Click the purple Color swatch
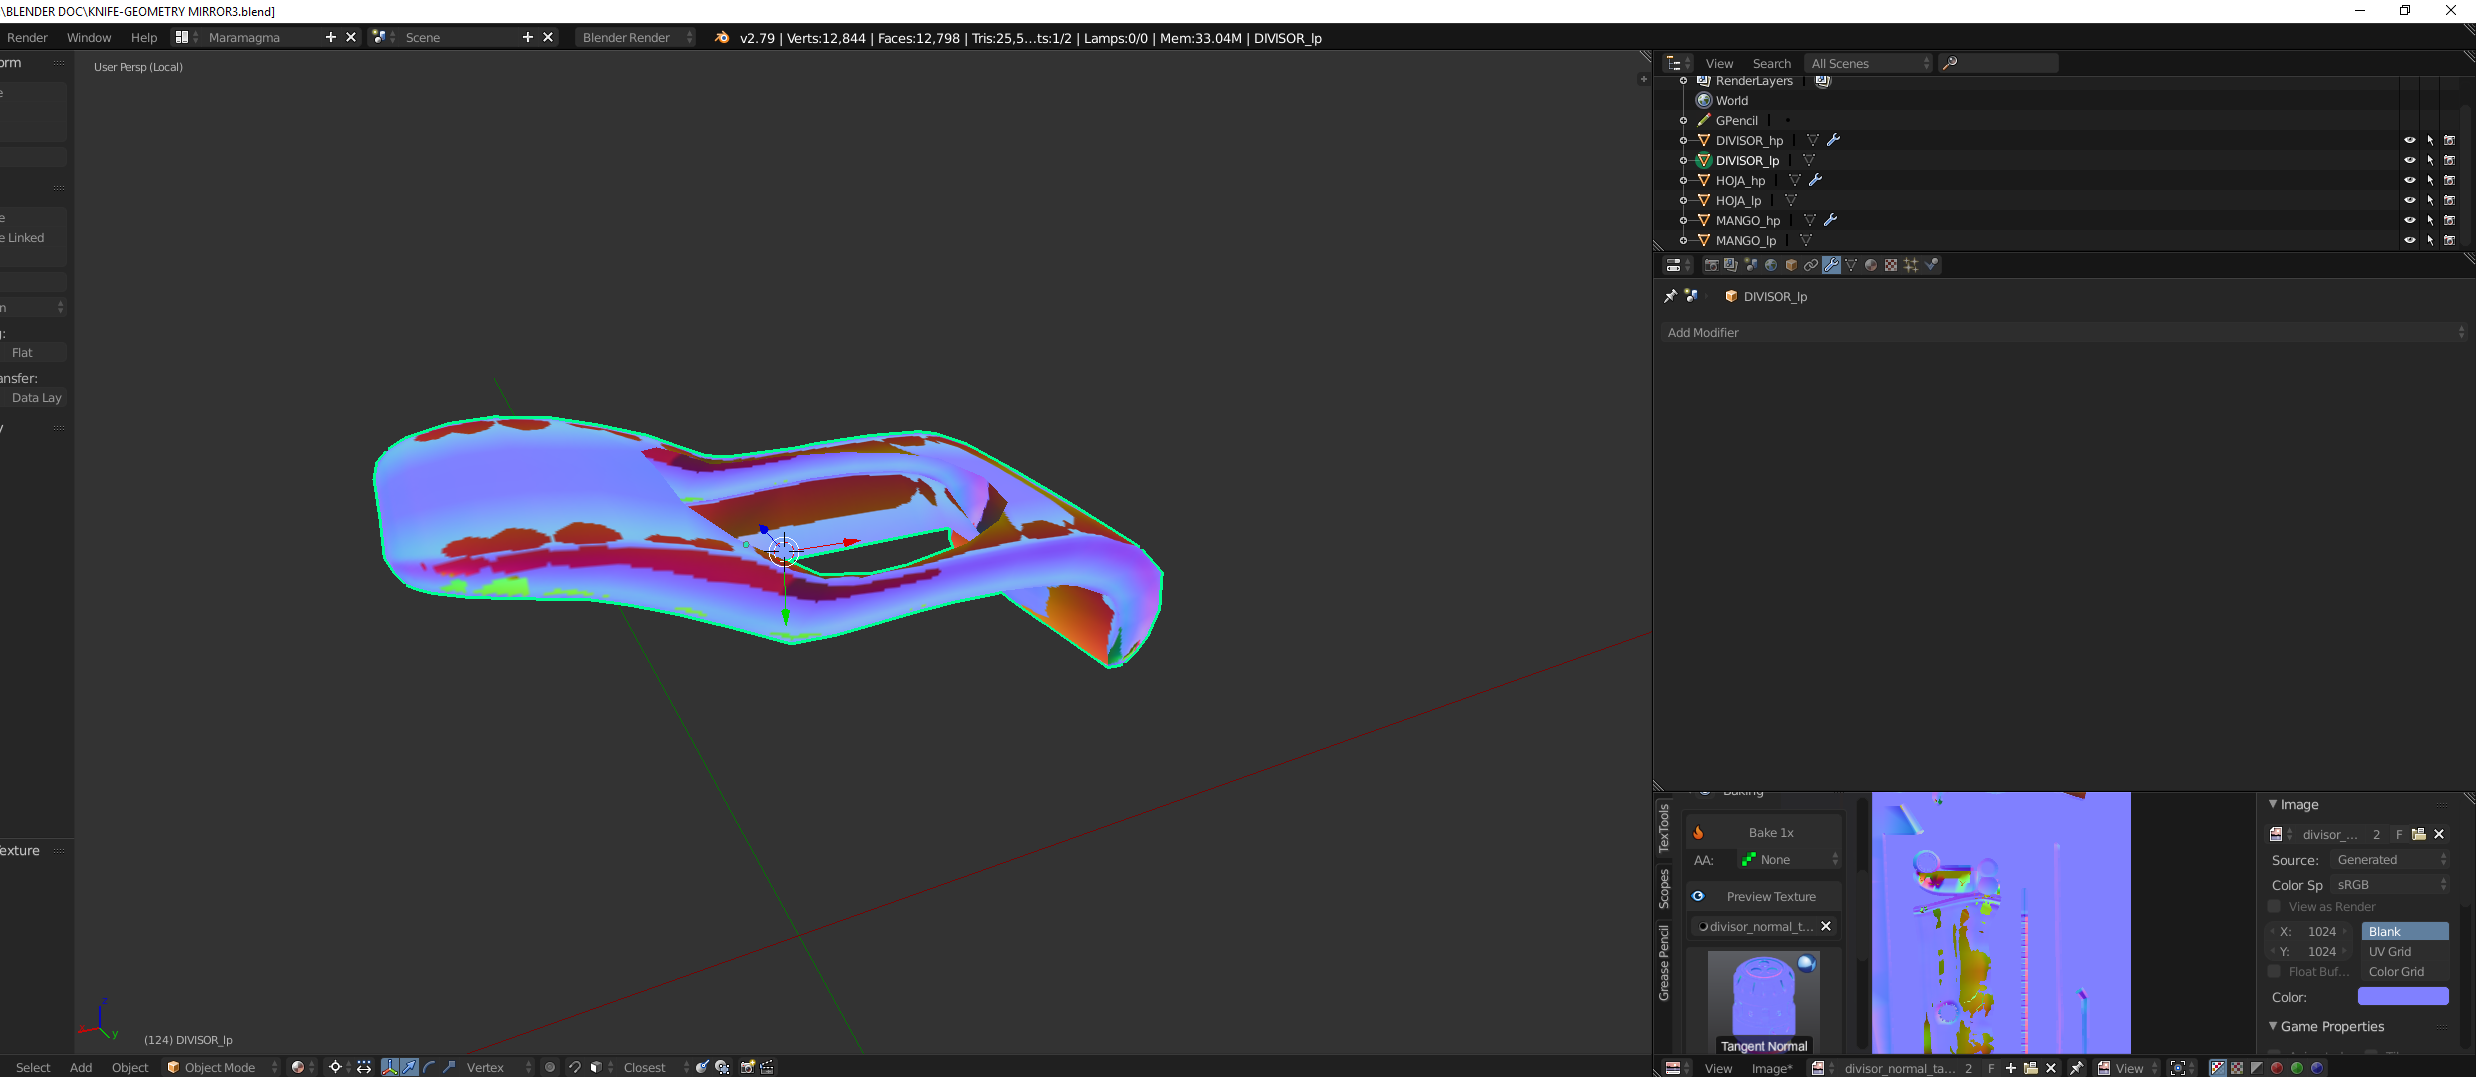This screenshot has height=1077, width=2476. (x=2402, y=996)
